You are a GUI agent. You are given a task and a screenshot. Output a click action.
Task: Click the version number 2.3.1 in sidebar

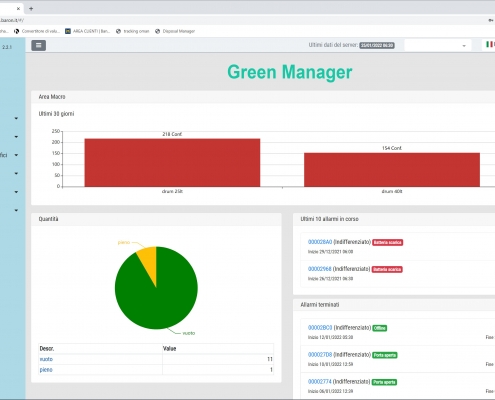pos(7,47)
